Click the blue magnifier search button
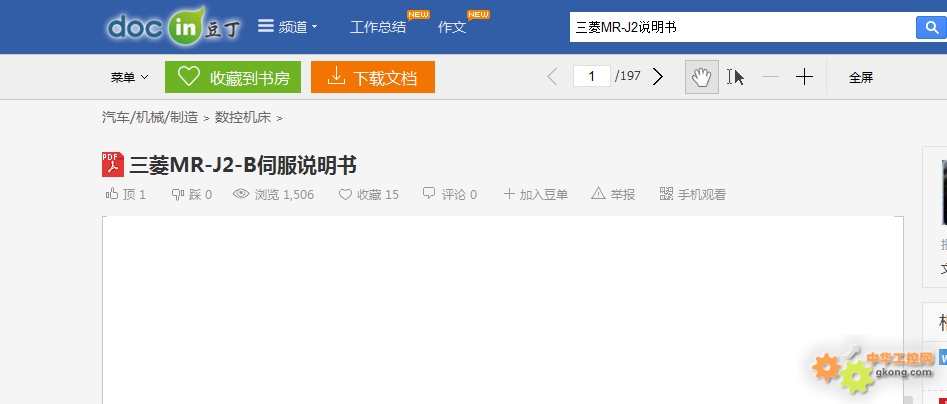Image resolution: width=947 pixels, height=404 pixels. [931, 27]
